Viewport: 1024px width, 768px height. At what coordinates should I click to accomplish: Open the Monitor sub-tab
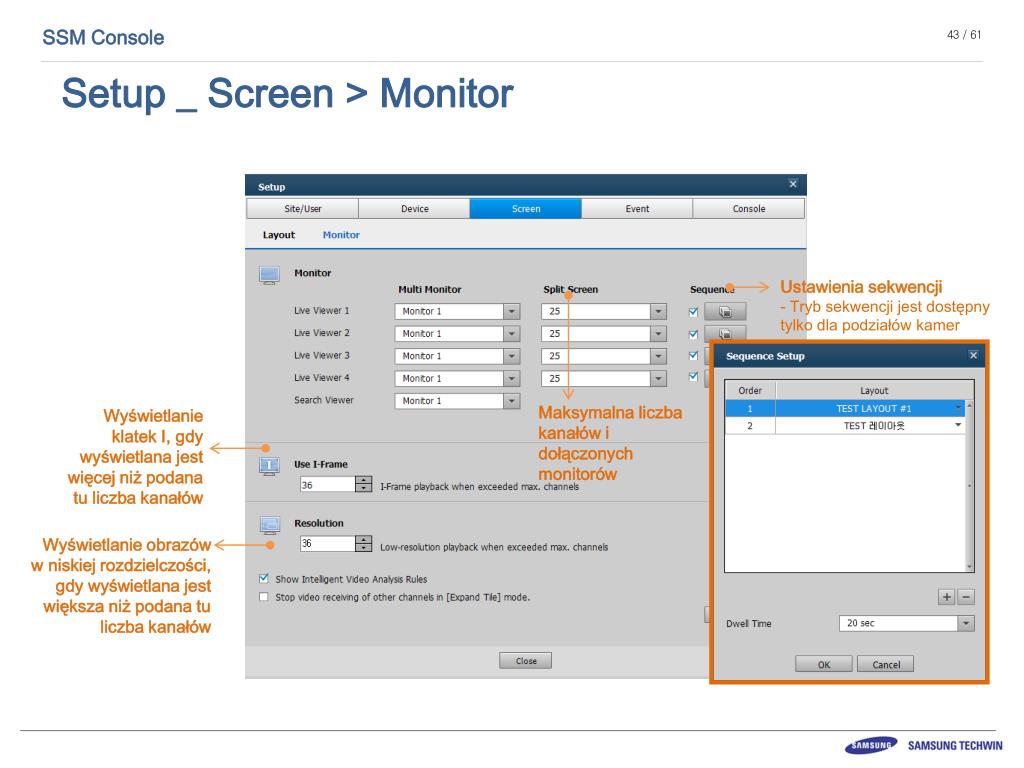point(341,234)
